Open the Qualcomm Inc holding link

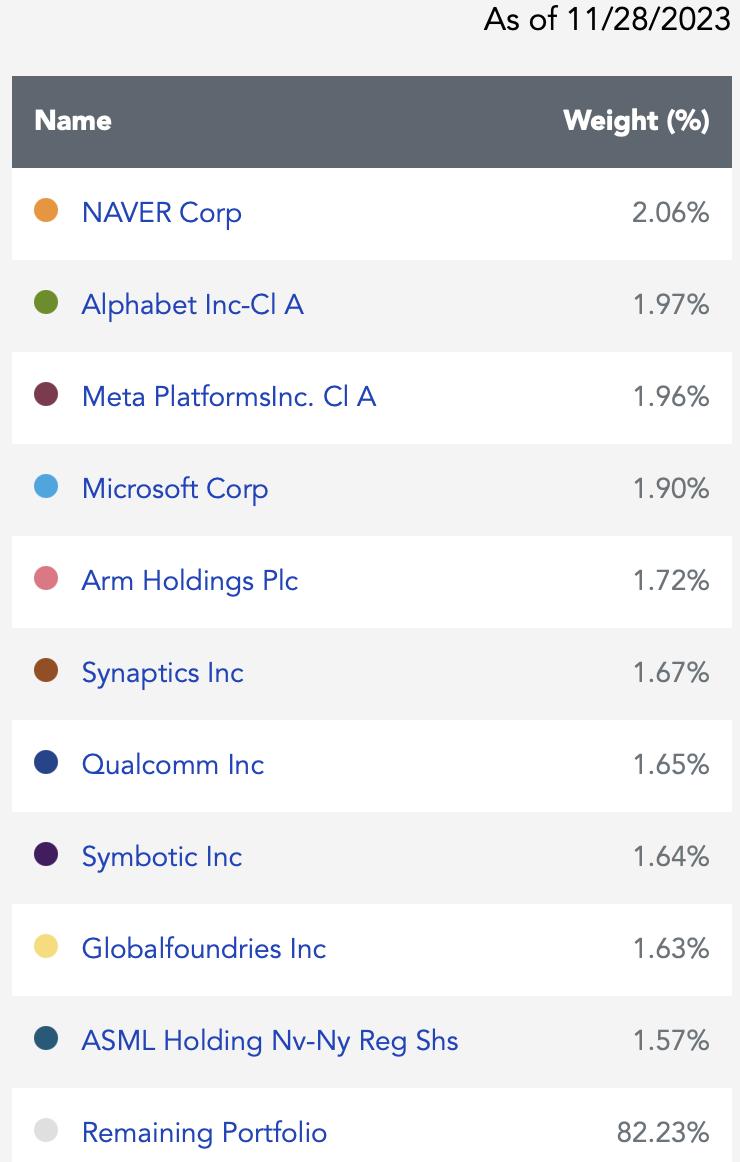(173, 765)
